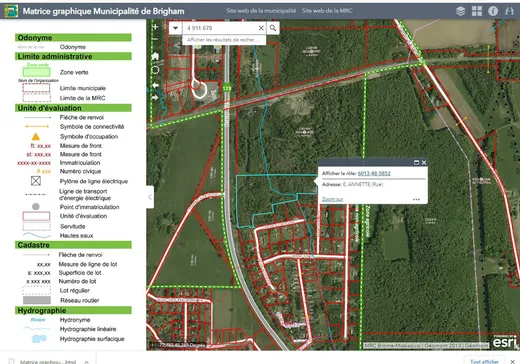Expand downloaded file options chevron

pyautogui.click(x=86, y=361)
